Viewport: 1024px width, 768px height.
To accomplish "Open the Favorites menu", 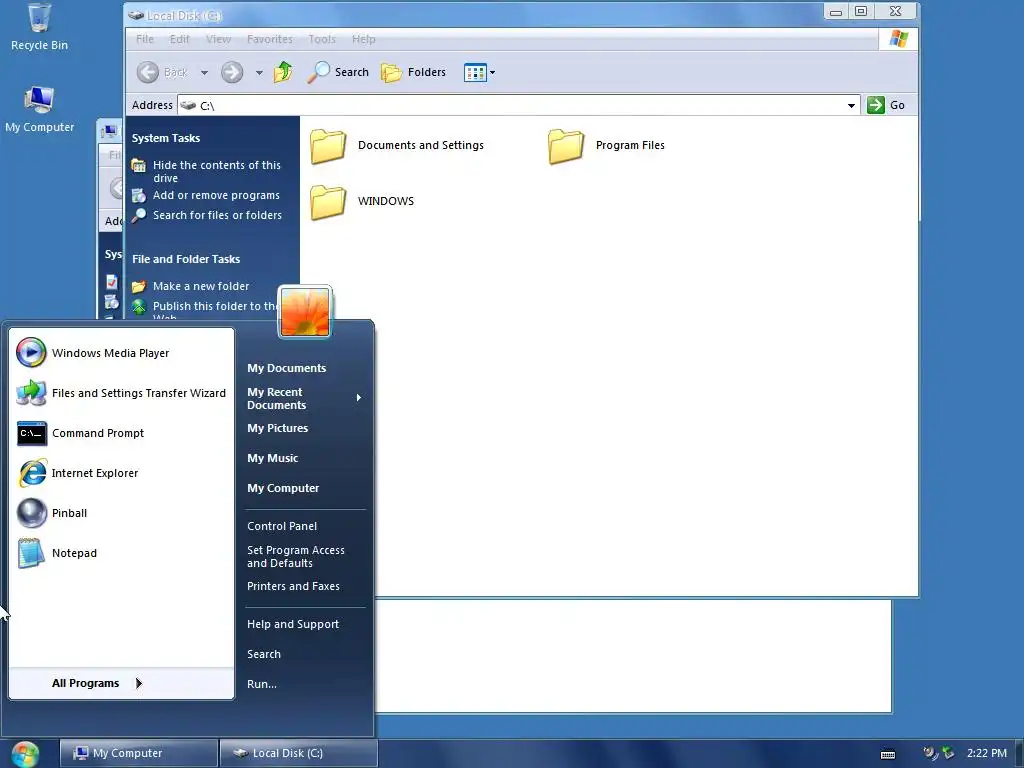I will click(270, 39).
